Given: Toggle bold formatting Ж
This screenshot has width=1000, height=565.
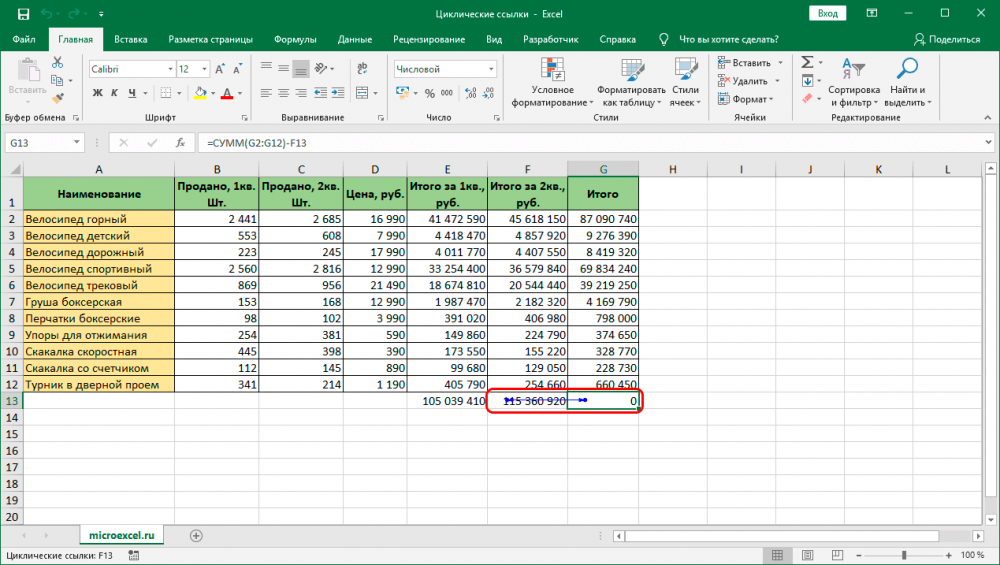Looking at the screenshot, I should [97, 93].
